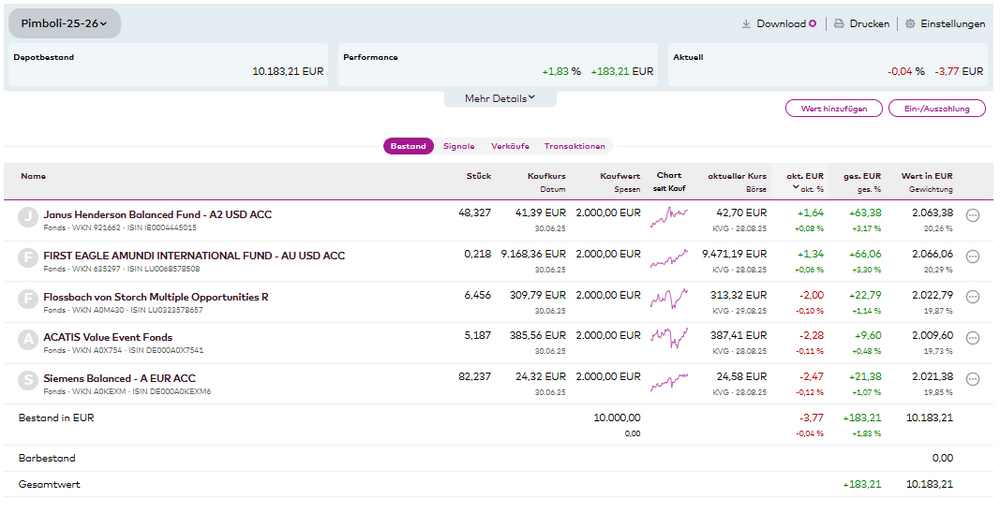This screenshot has height=513, width=1000.
Task: Open the options menu for First Eagle Amundi row
Action: [x=972, y=256]
